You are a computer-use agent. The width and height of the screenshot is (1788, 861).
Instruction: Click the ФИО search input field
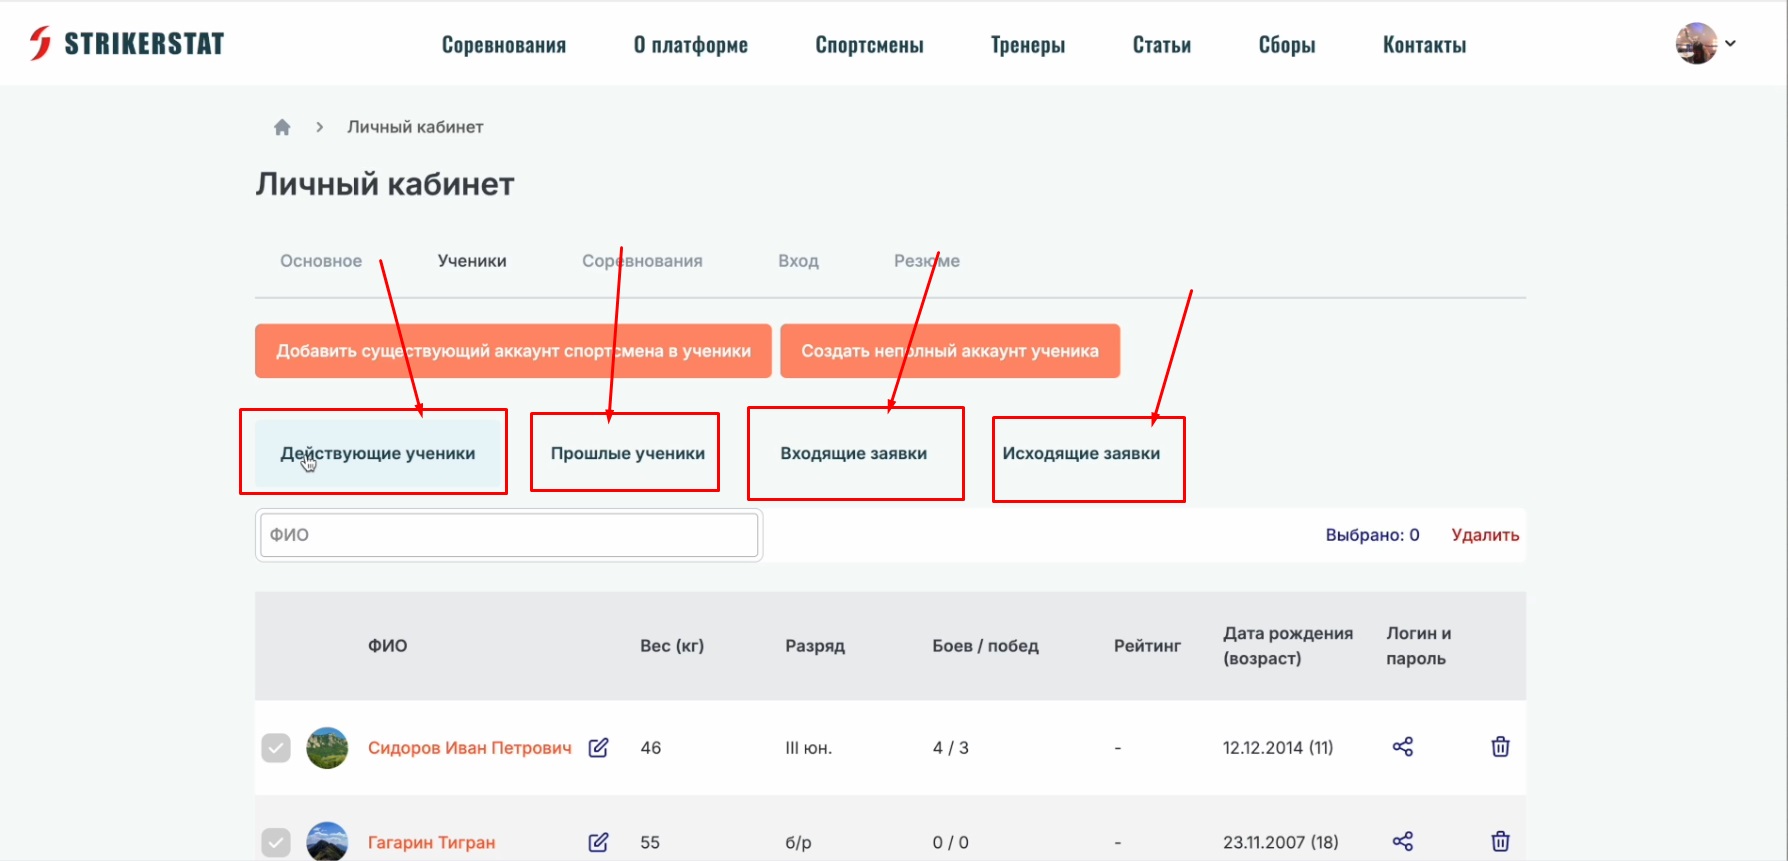(x=508, y=535)
